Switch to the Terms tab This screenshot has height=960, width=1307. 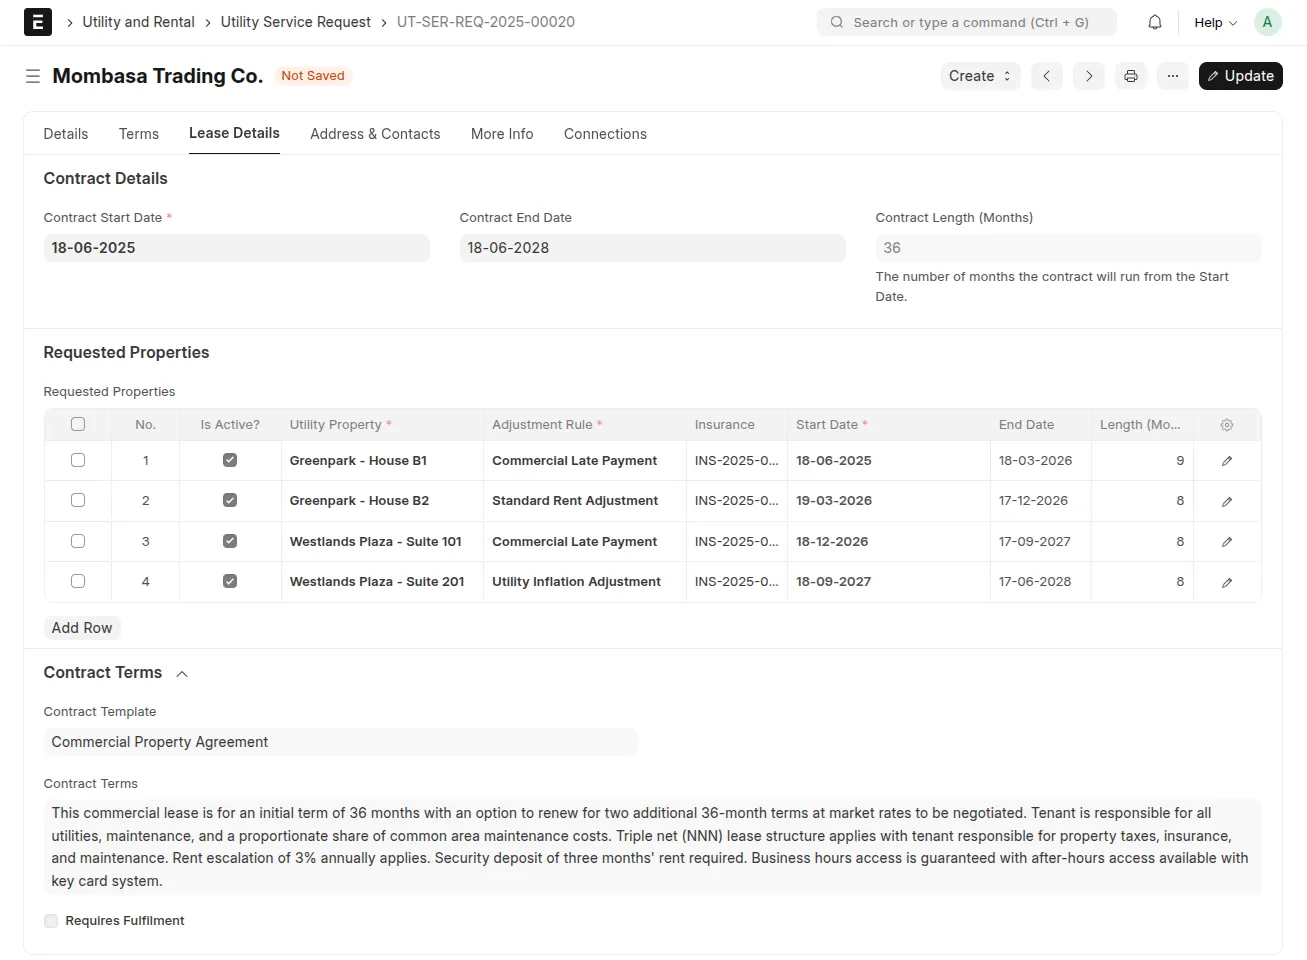point(139,134)
